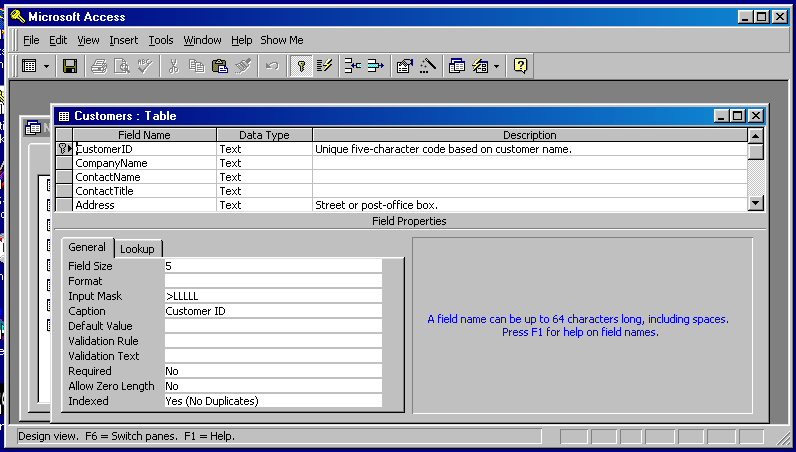Click the Print Preview icon
Screen dimensions: 796x452
pos(121,66)
